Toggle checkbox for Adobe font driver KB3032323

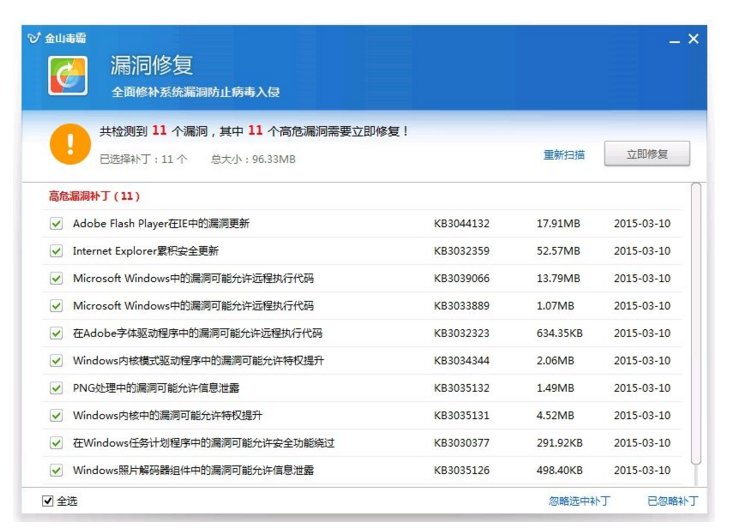click(x=56, y=333)
